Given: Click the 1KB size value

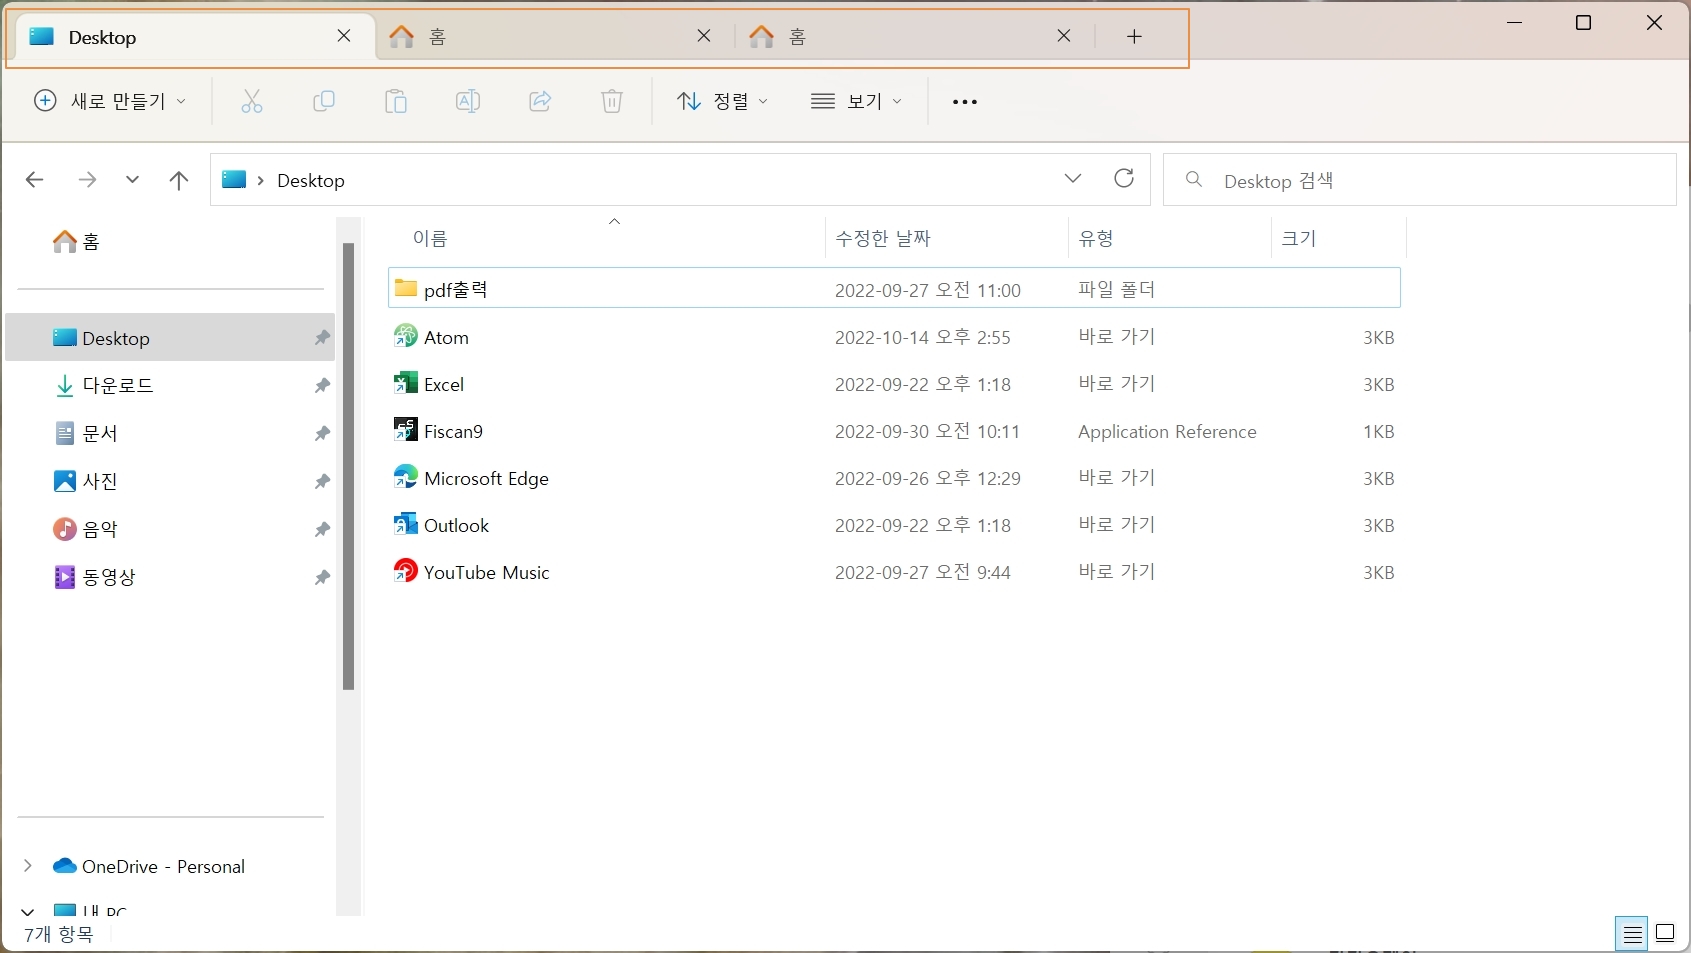Looking at the screenshot, I should tap(1379, 431).
